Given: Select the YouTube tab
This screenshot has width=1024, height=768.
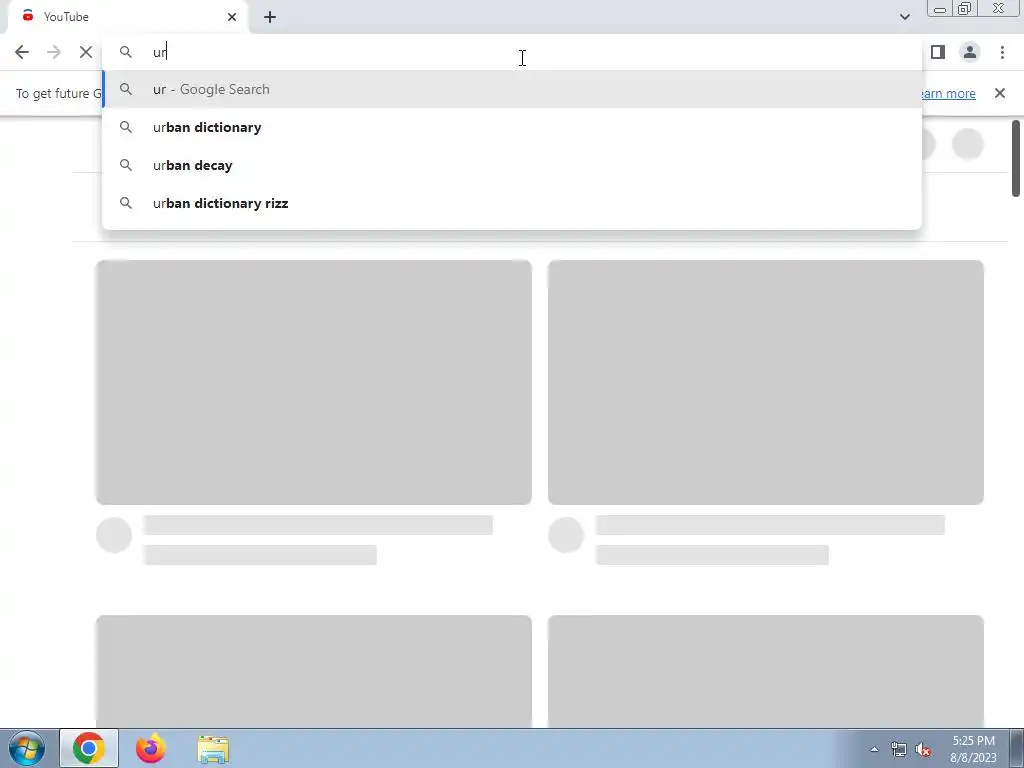Looking at the screenshot, I should pyautogui.click(x=129, y=18).
